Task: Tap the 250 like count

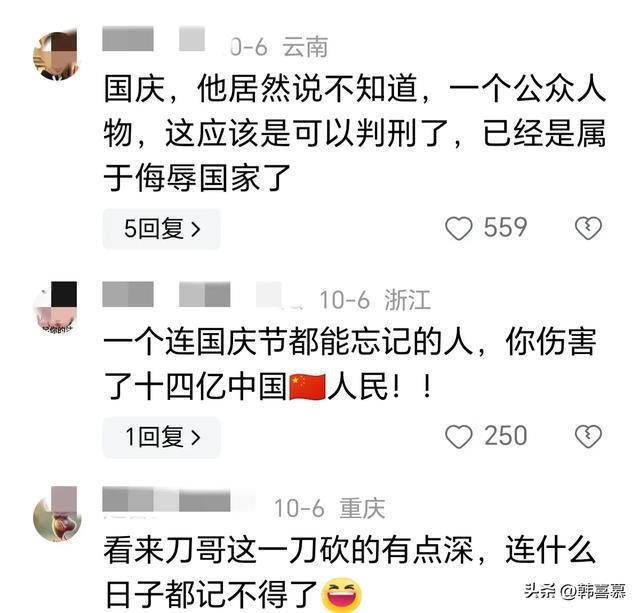Action: point(506,436)
